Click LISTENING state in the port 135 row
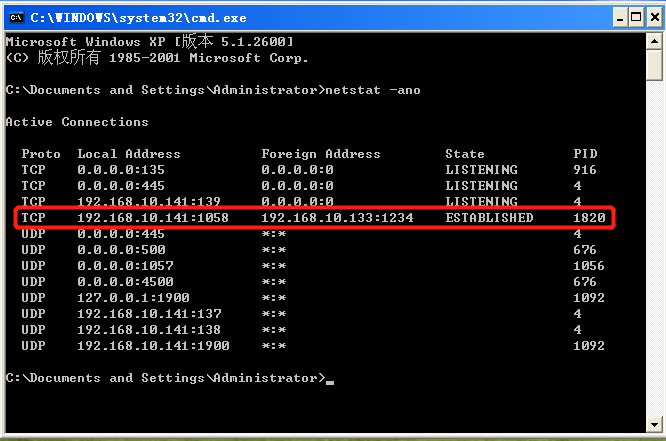666x441 pixels. coord(481,170)
